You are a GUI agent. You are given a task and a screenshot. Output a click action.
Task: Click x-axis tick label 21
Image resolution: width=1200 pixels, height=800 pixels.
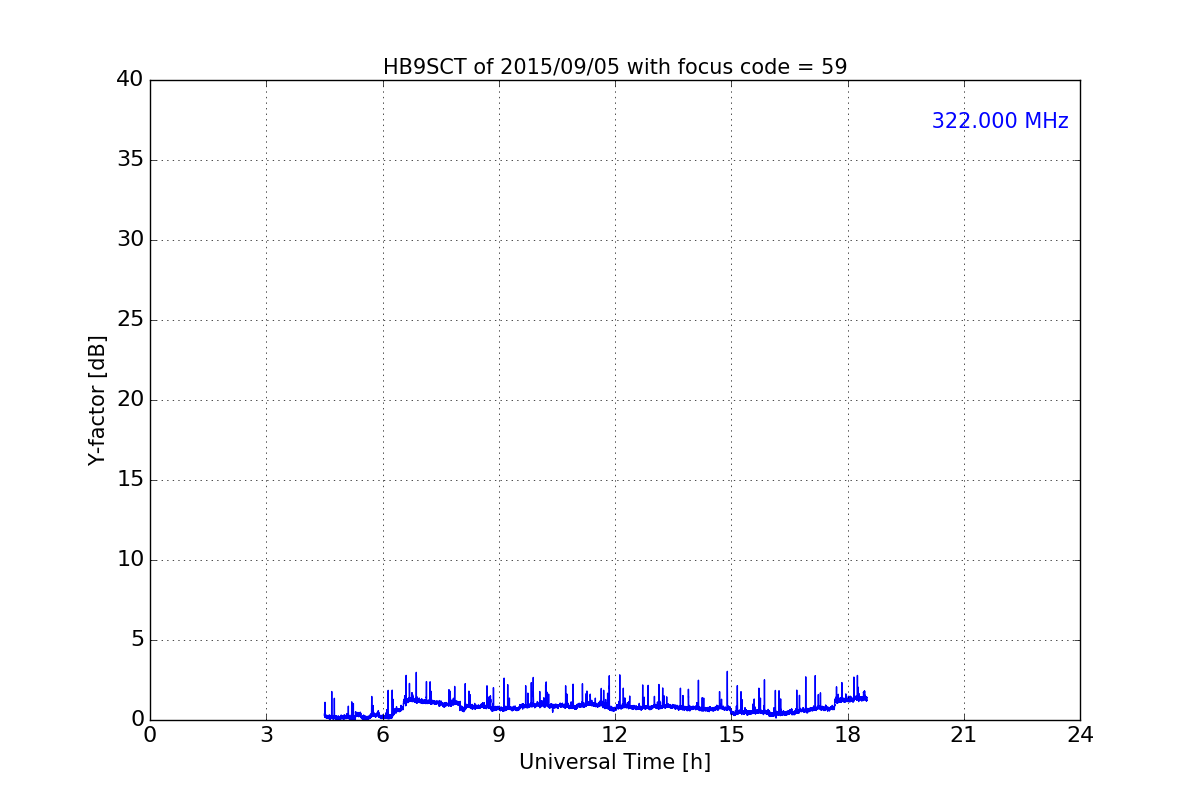coord(964,735)
